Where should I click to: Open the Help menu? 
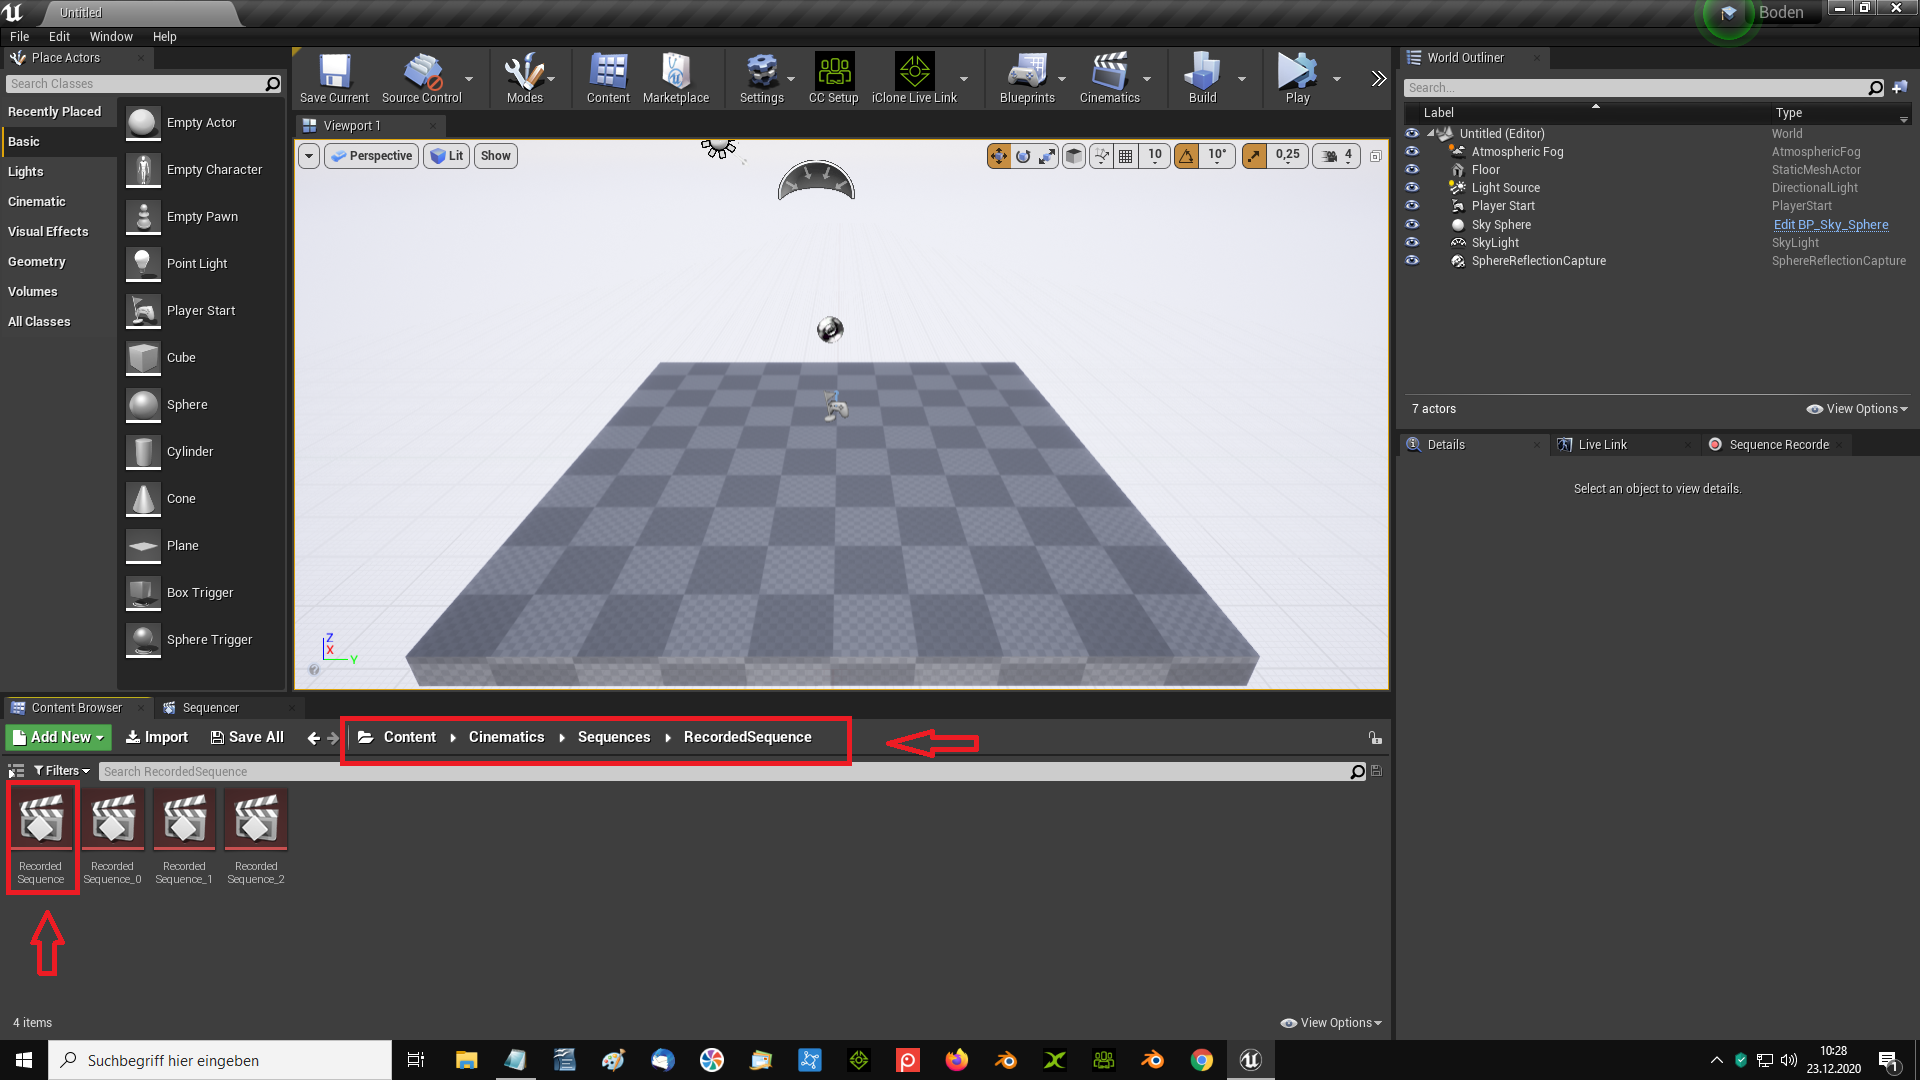(x=165, y=37)
